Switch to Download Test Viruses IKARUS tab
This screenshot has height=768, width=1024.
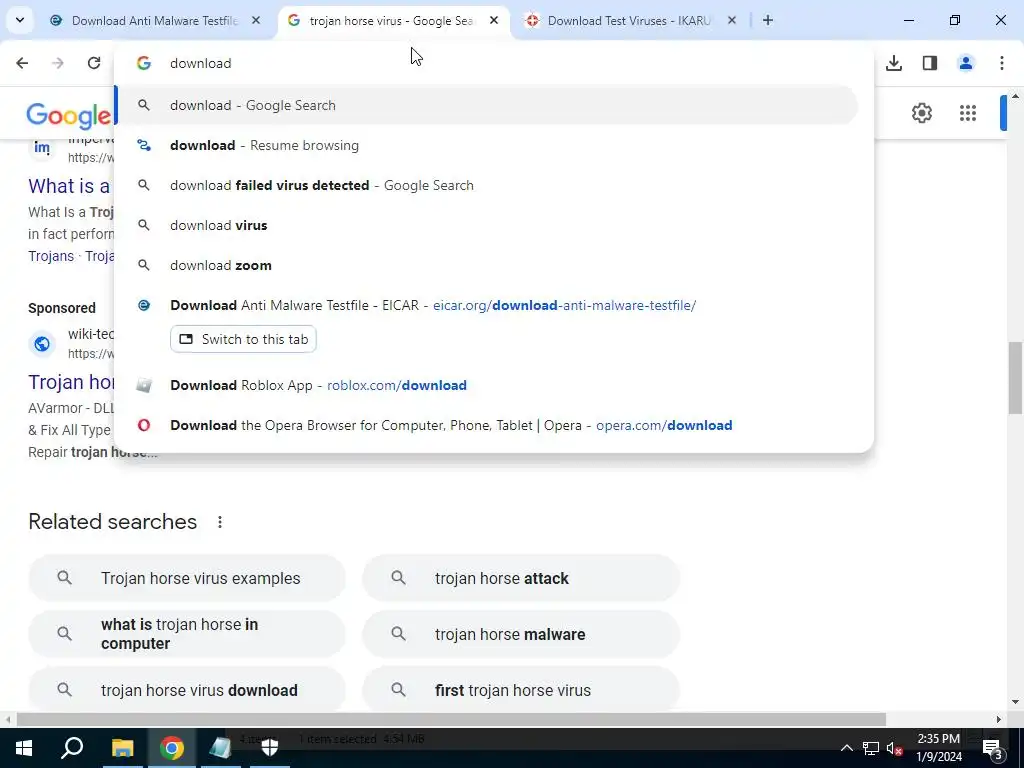tap(628, 20)
